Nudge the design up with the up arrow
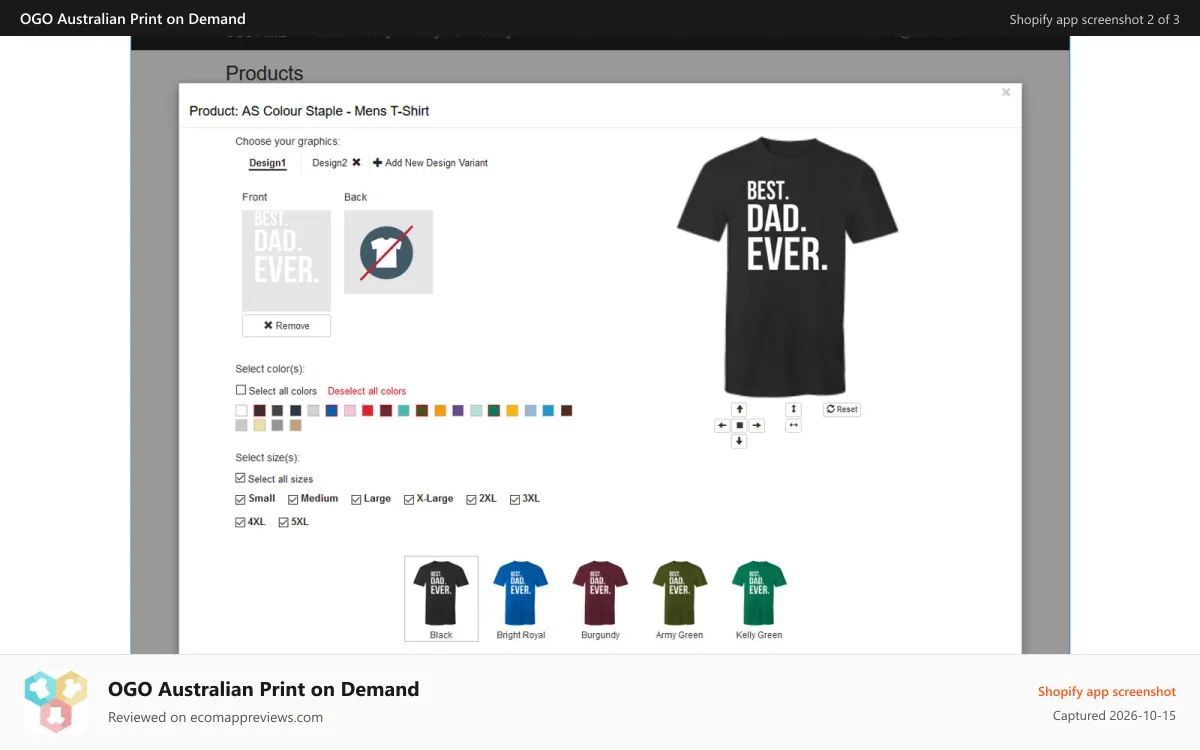The width and height of the screenshot is (1200, 750). [x=739, y=409]
